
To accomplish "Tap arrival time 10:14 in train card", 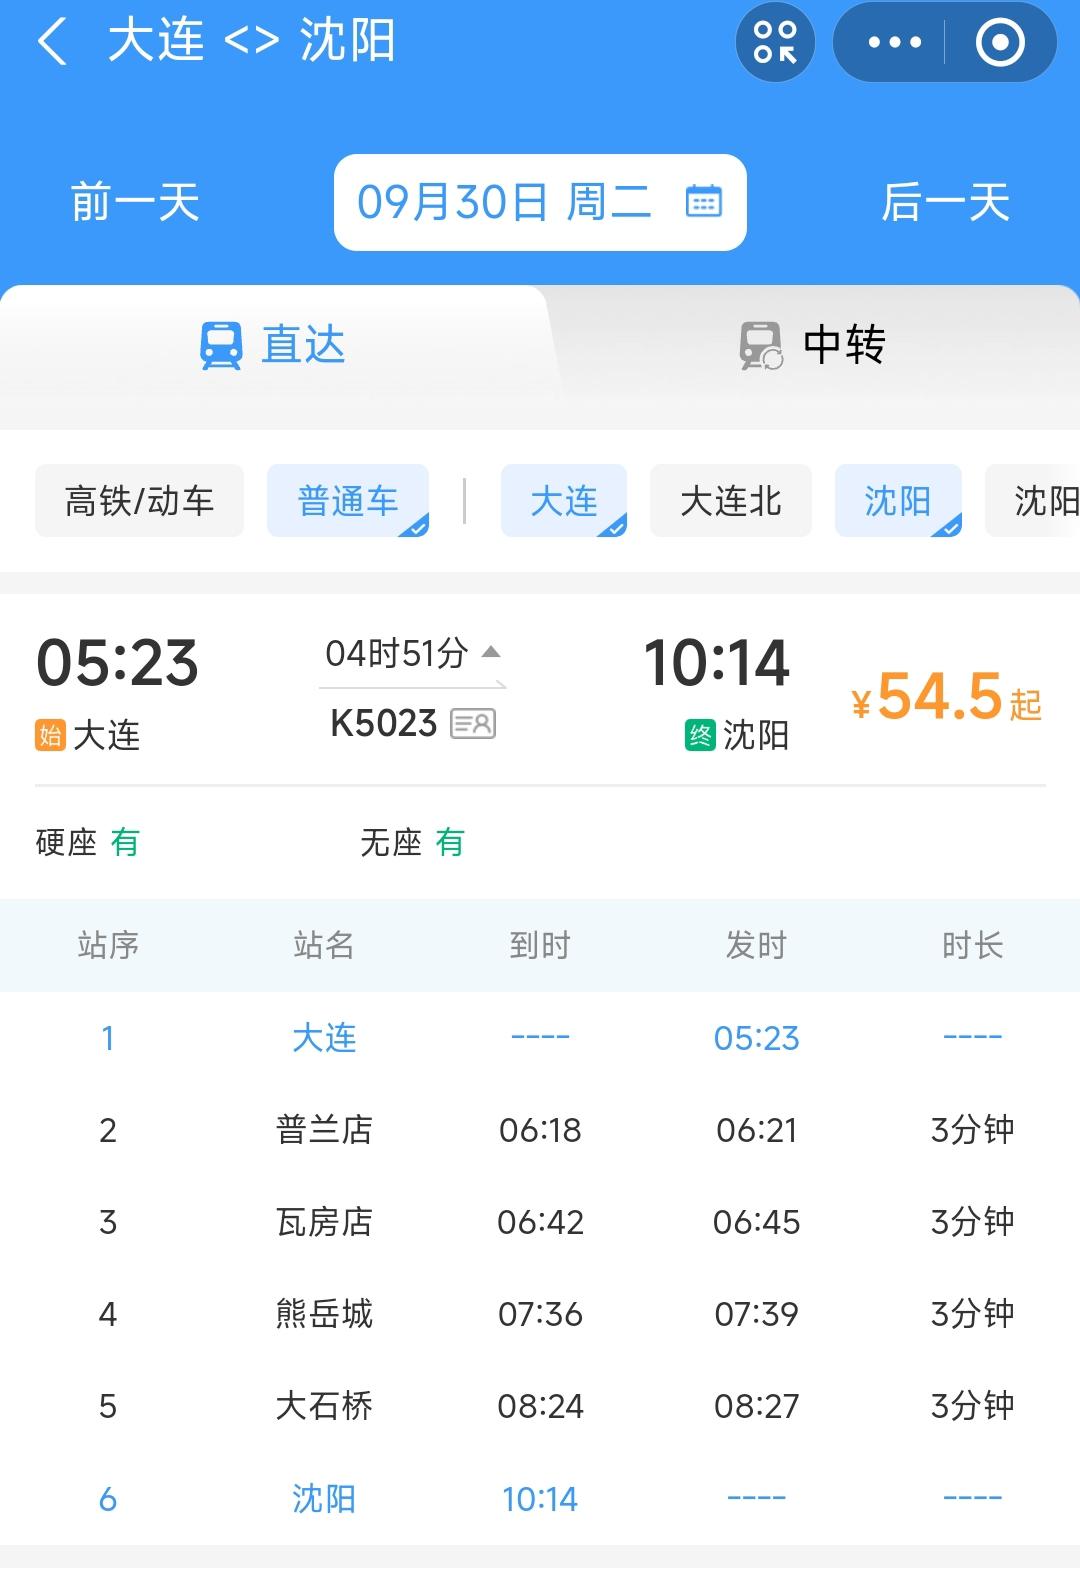I will click(717, 663).
